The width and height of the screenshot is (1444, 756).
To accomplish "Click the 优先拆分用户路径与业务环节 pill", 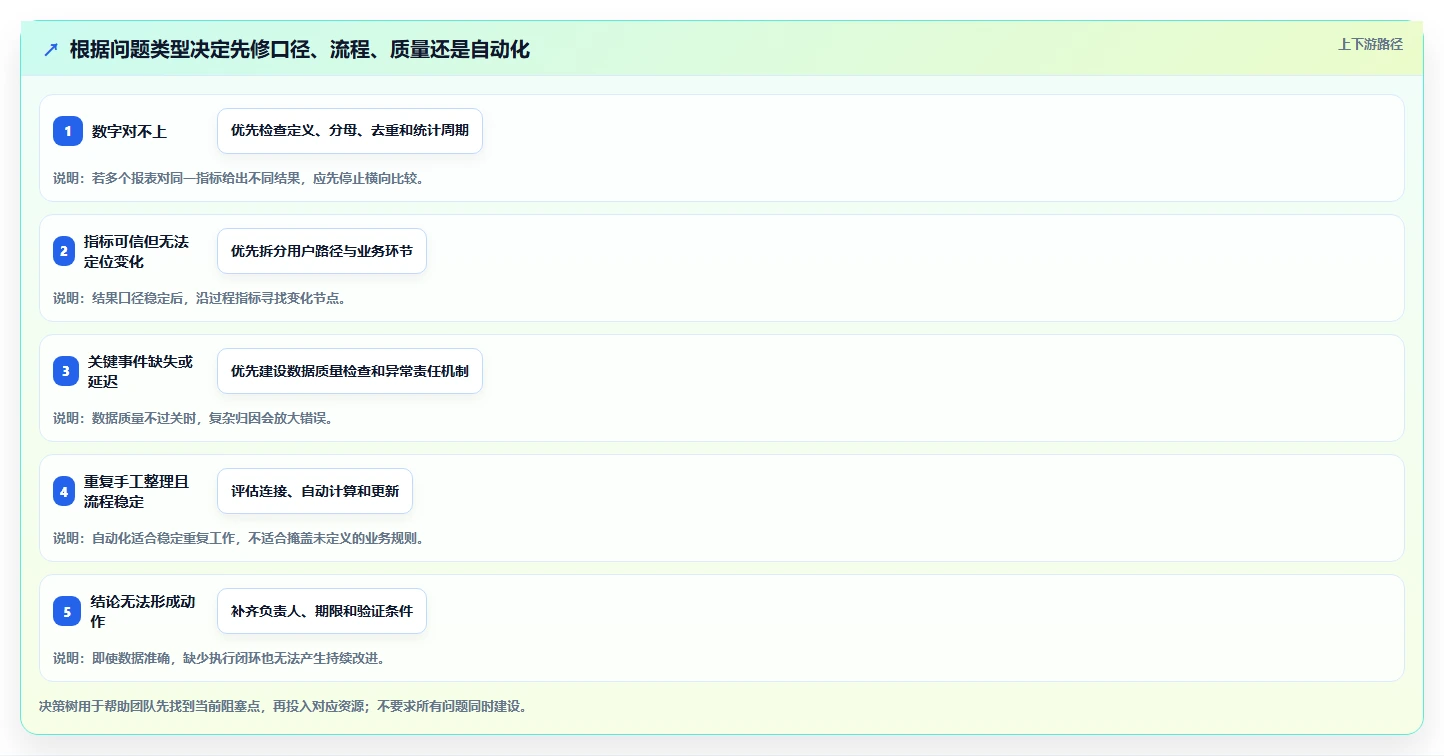I will [x=322, y=251].
